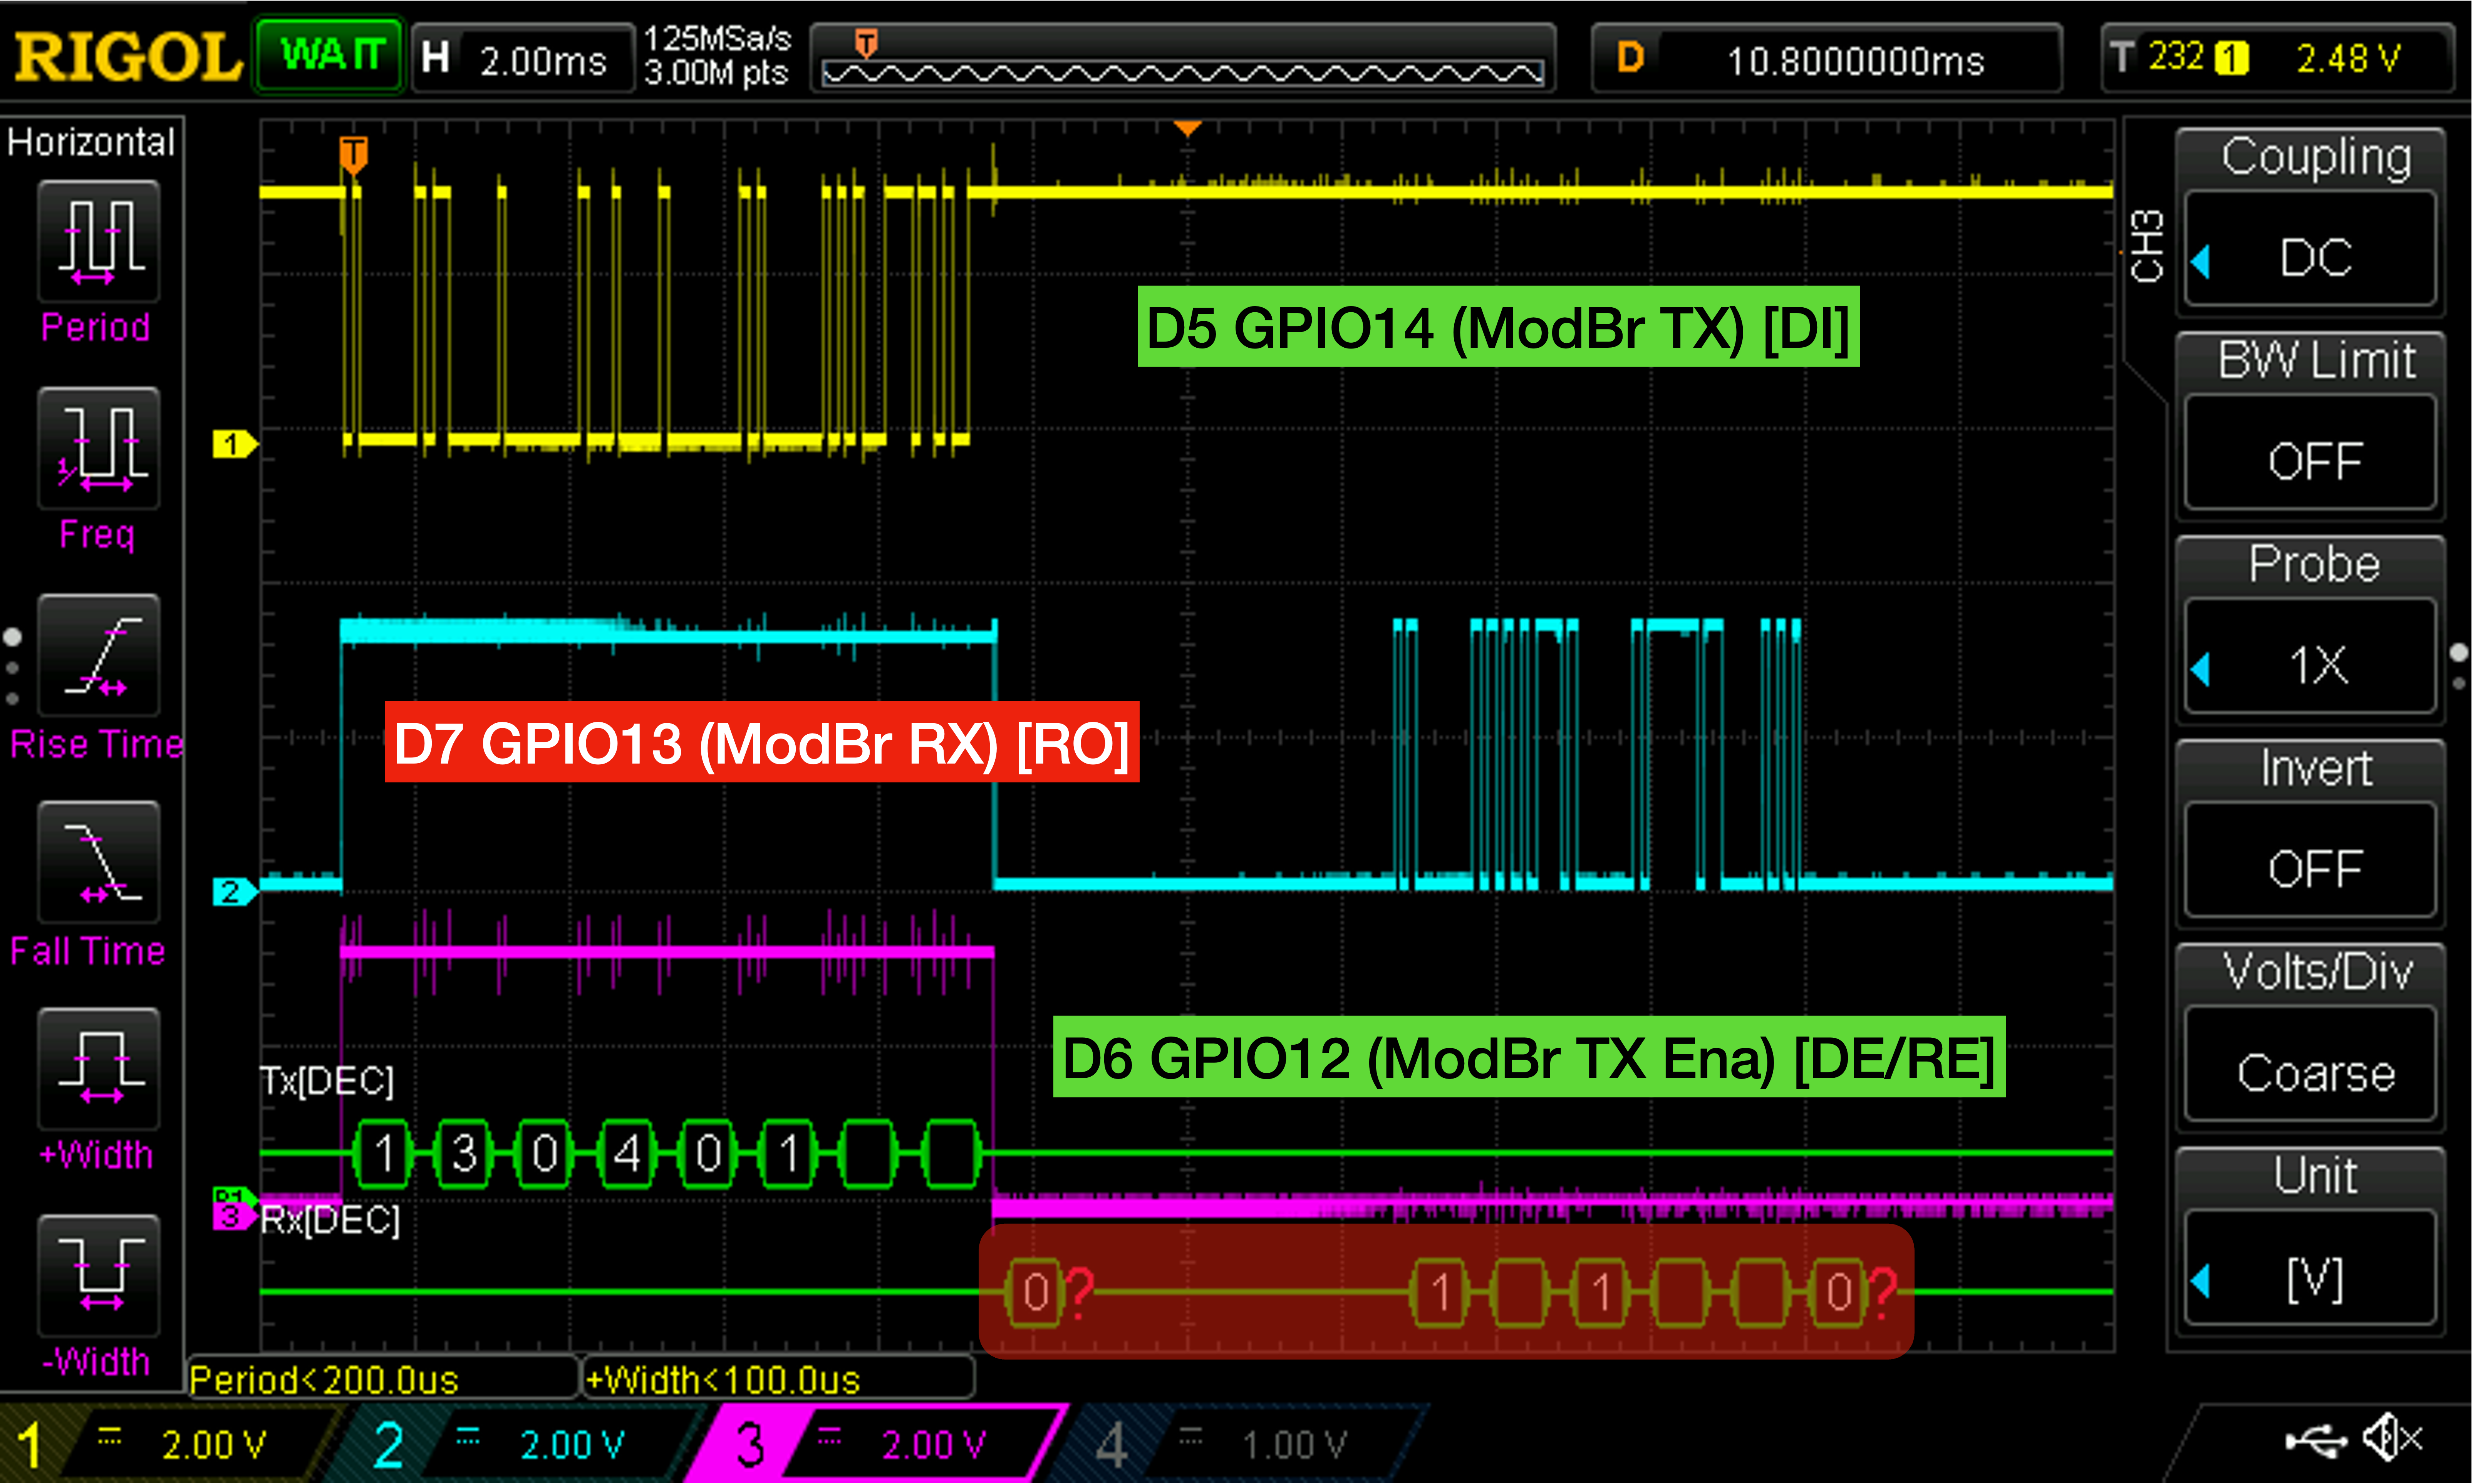This screenshot has height=1484, width=2473.
Task: Click the CH3 menu side tab
Action: (2147, 246)
